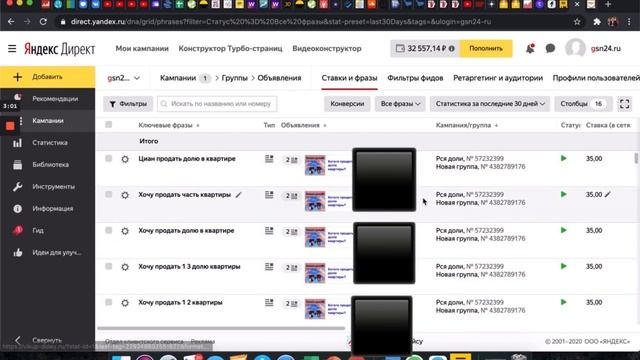Open a new browser tab

[x=608, y=4]
